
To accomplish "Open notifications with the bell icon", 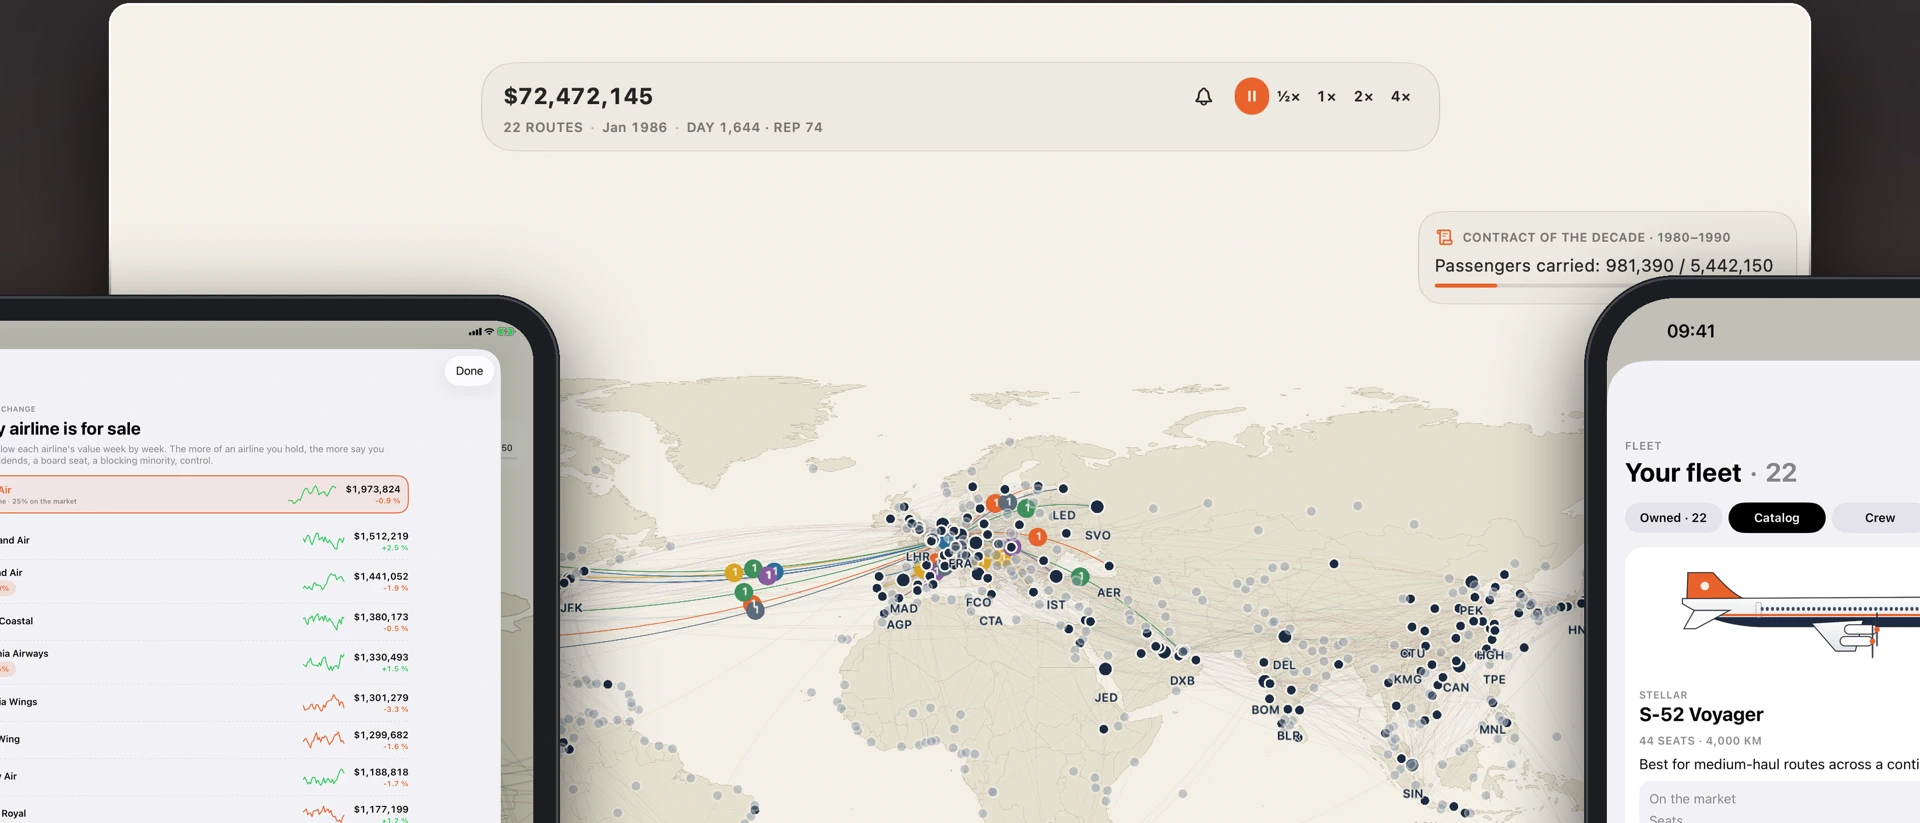I will [x=1203, y=96].
